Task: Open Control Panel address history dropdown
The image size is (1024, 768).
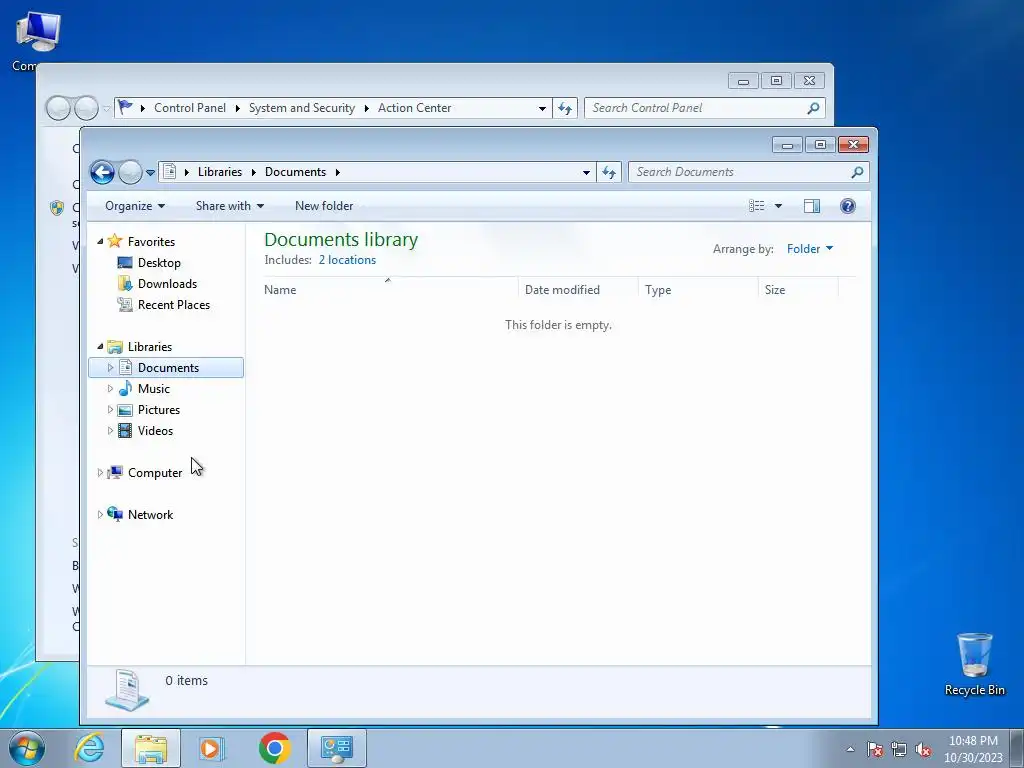Action: click(x=542, y=108)
